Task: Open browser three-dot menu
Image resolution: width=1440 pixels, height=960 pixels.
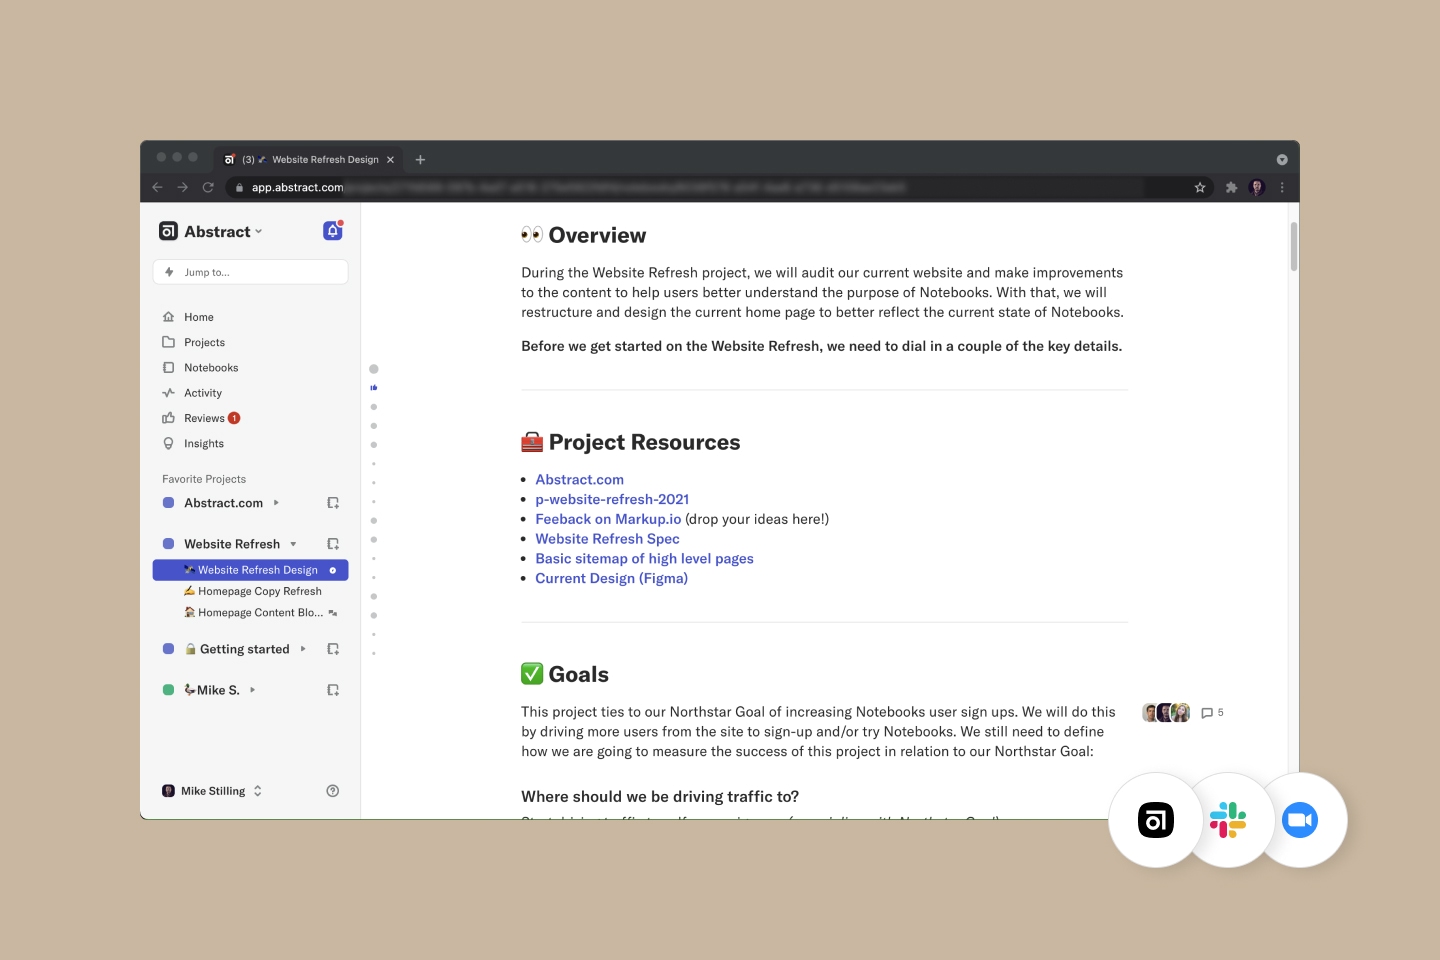Action: [1282, 187]
